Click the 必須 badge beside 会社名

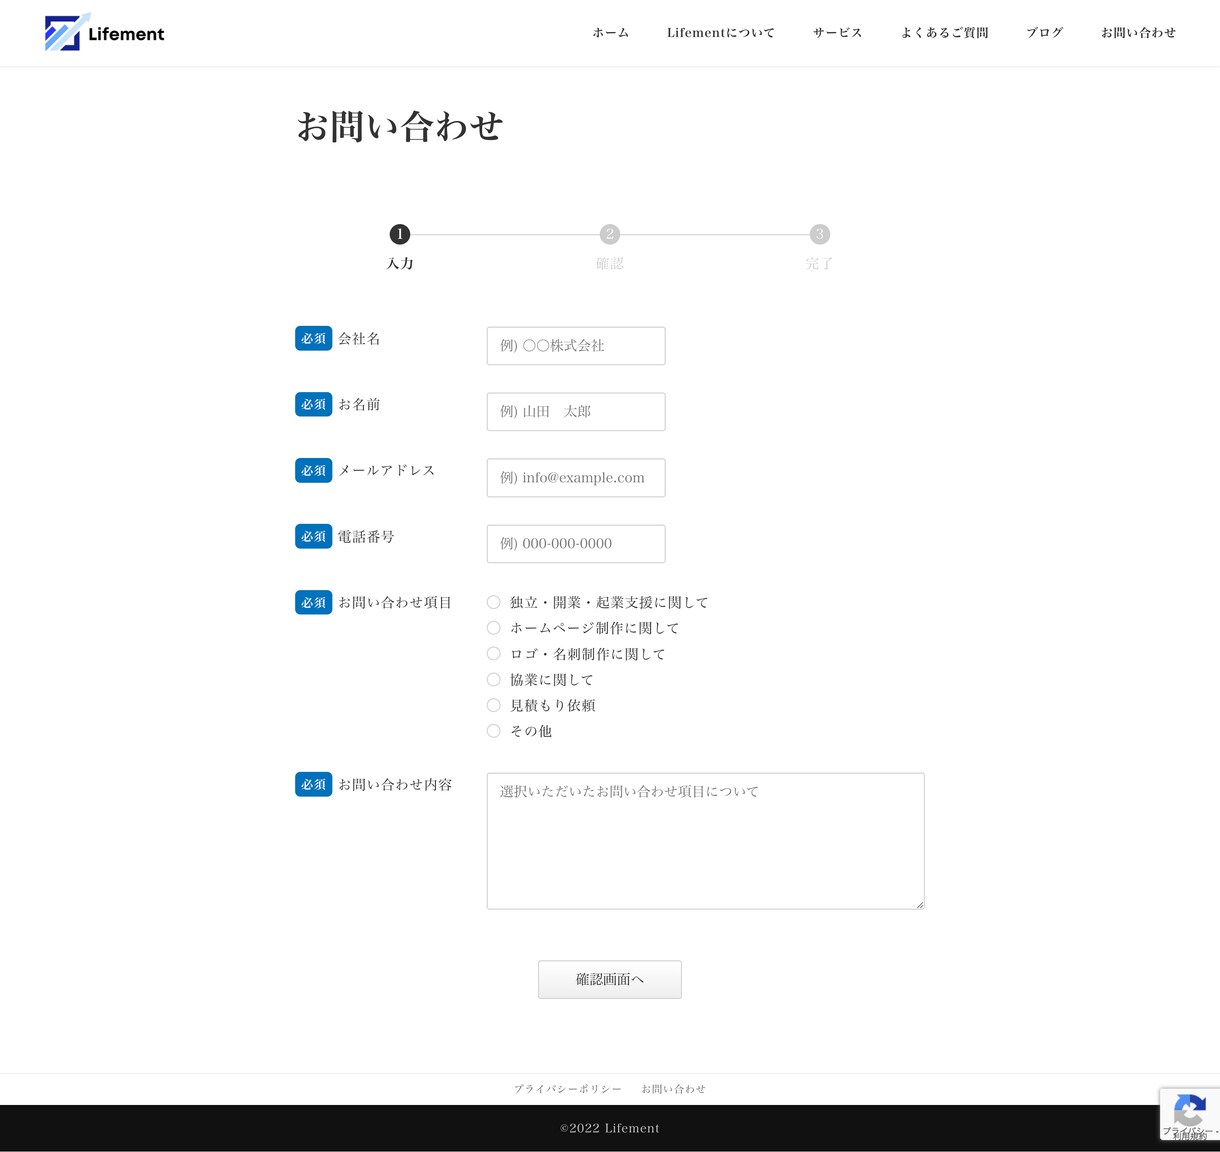314,339
